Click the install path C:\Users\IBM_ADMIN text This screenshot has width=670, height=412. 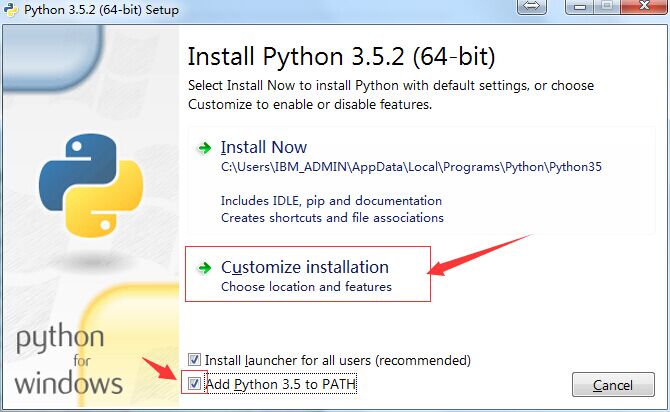click(411, 167)
